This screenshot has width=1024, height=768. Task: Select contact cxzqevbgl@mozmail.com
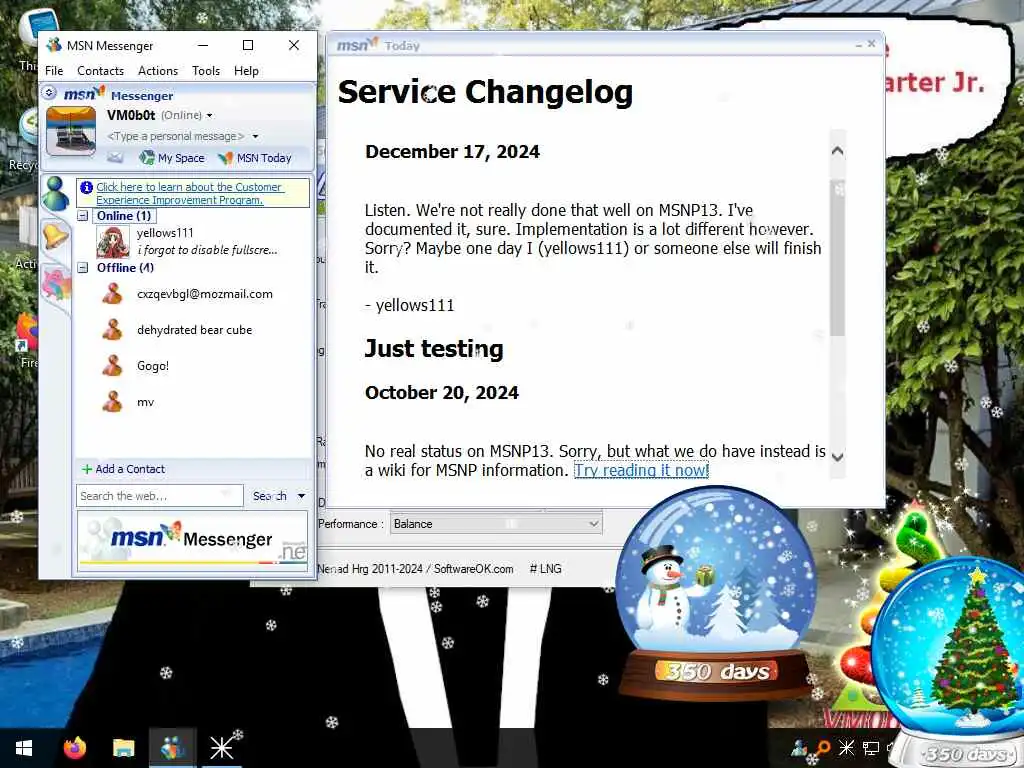point(204,294)
